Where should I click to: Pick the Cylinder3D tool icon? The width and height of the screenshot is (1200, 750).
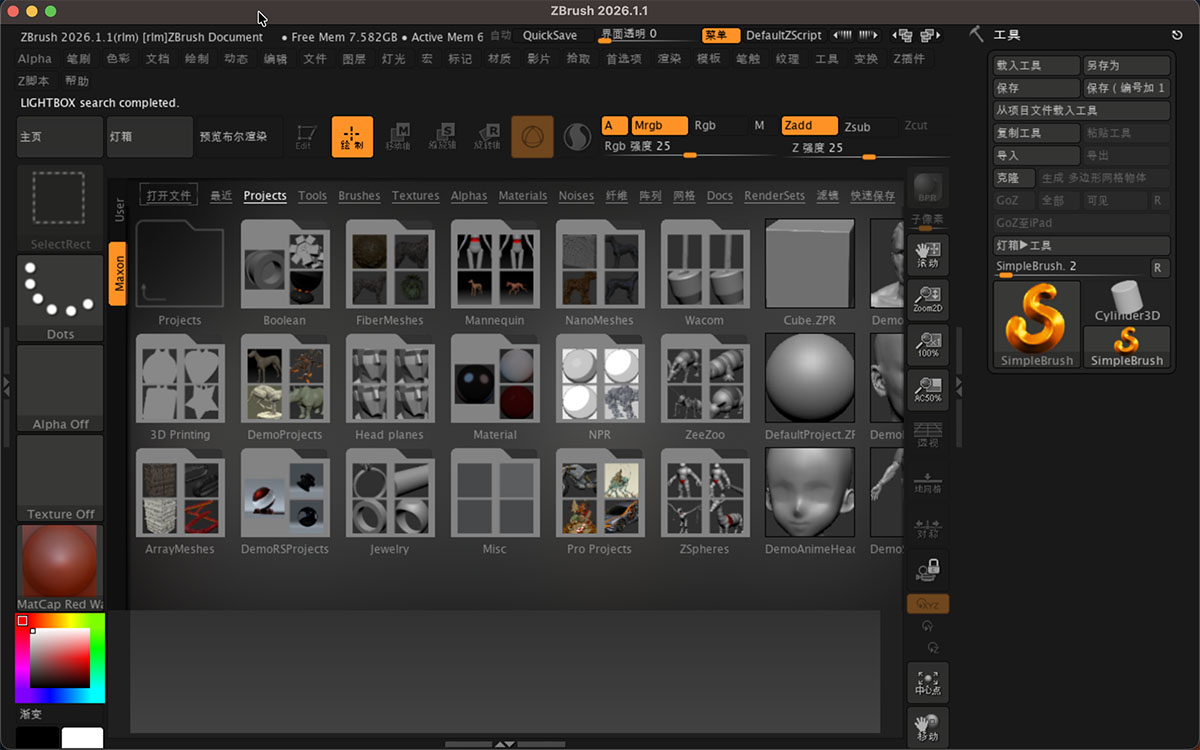coord(1127,301)
